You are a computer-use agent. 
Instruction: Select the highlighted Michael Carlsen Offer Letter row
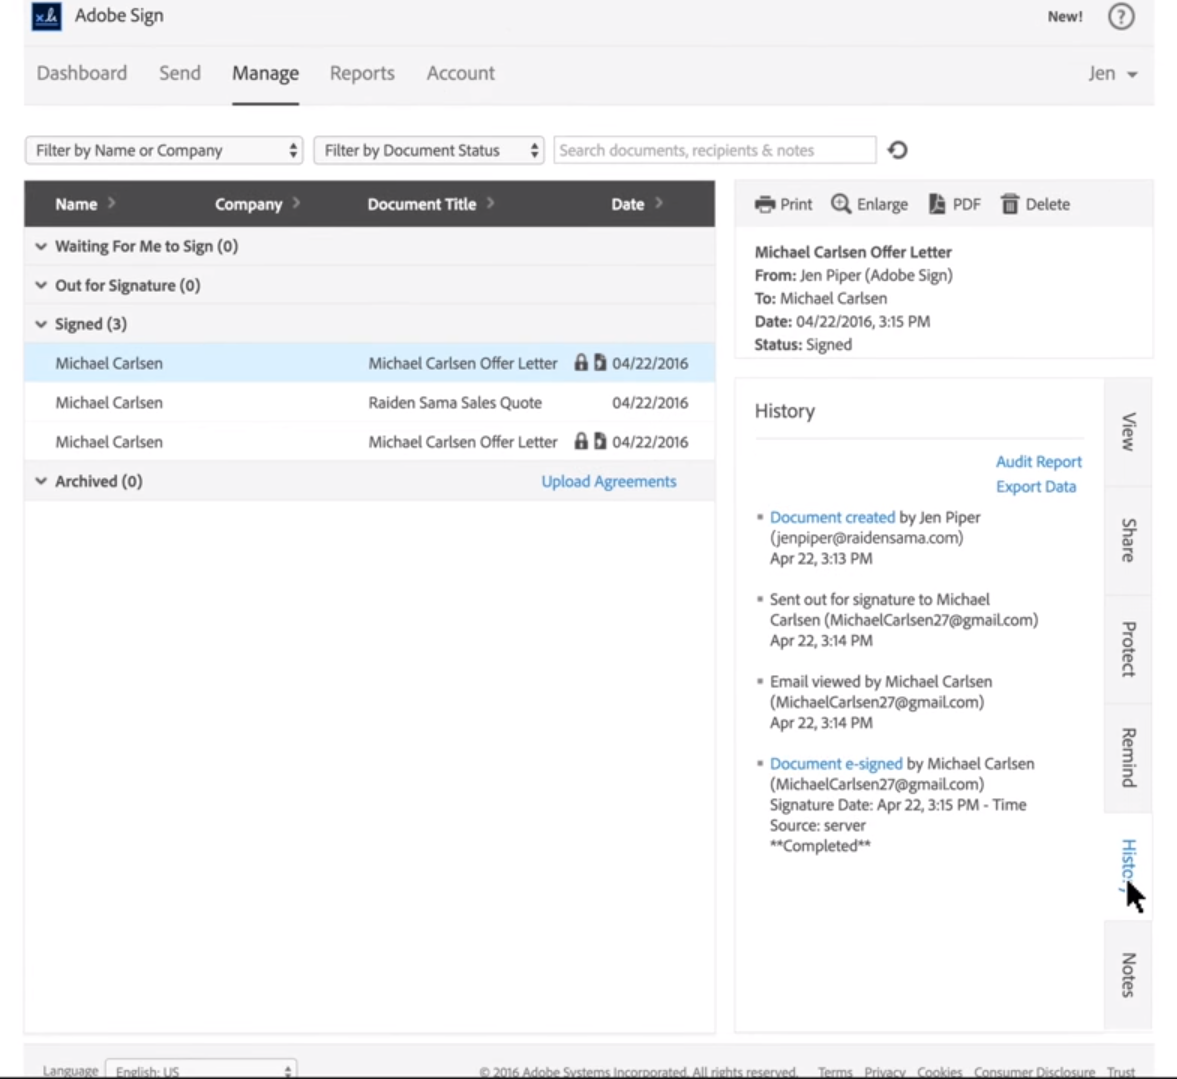coord(369,363)
